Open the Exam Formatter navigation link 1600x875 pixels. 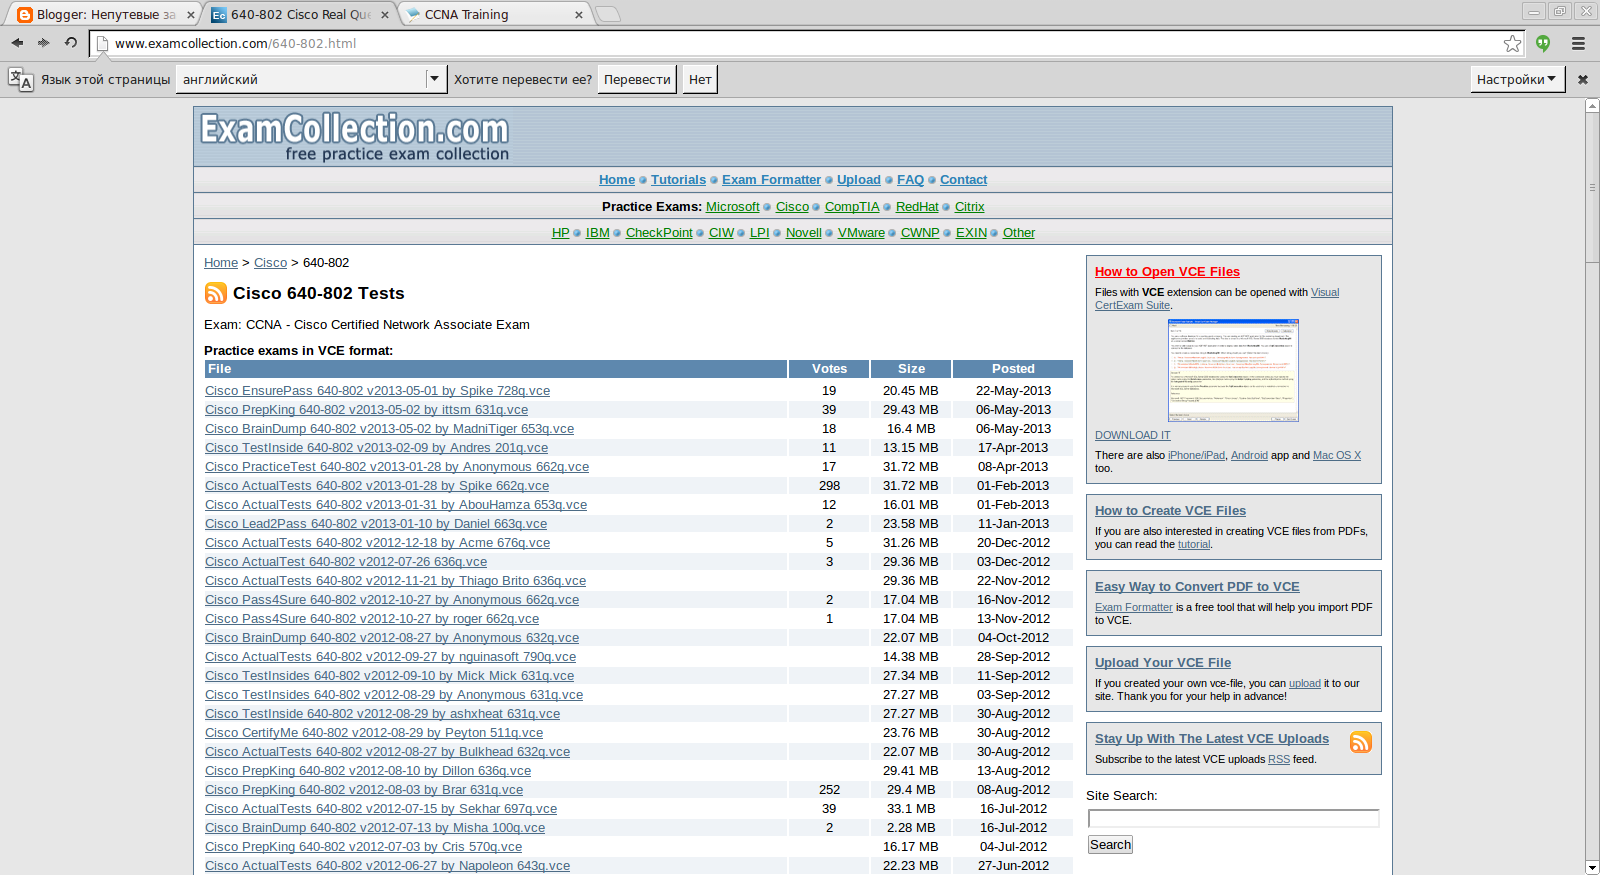tap(771, 180)
